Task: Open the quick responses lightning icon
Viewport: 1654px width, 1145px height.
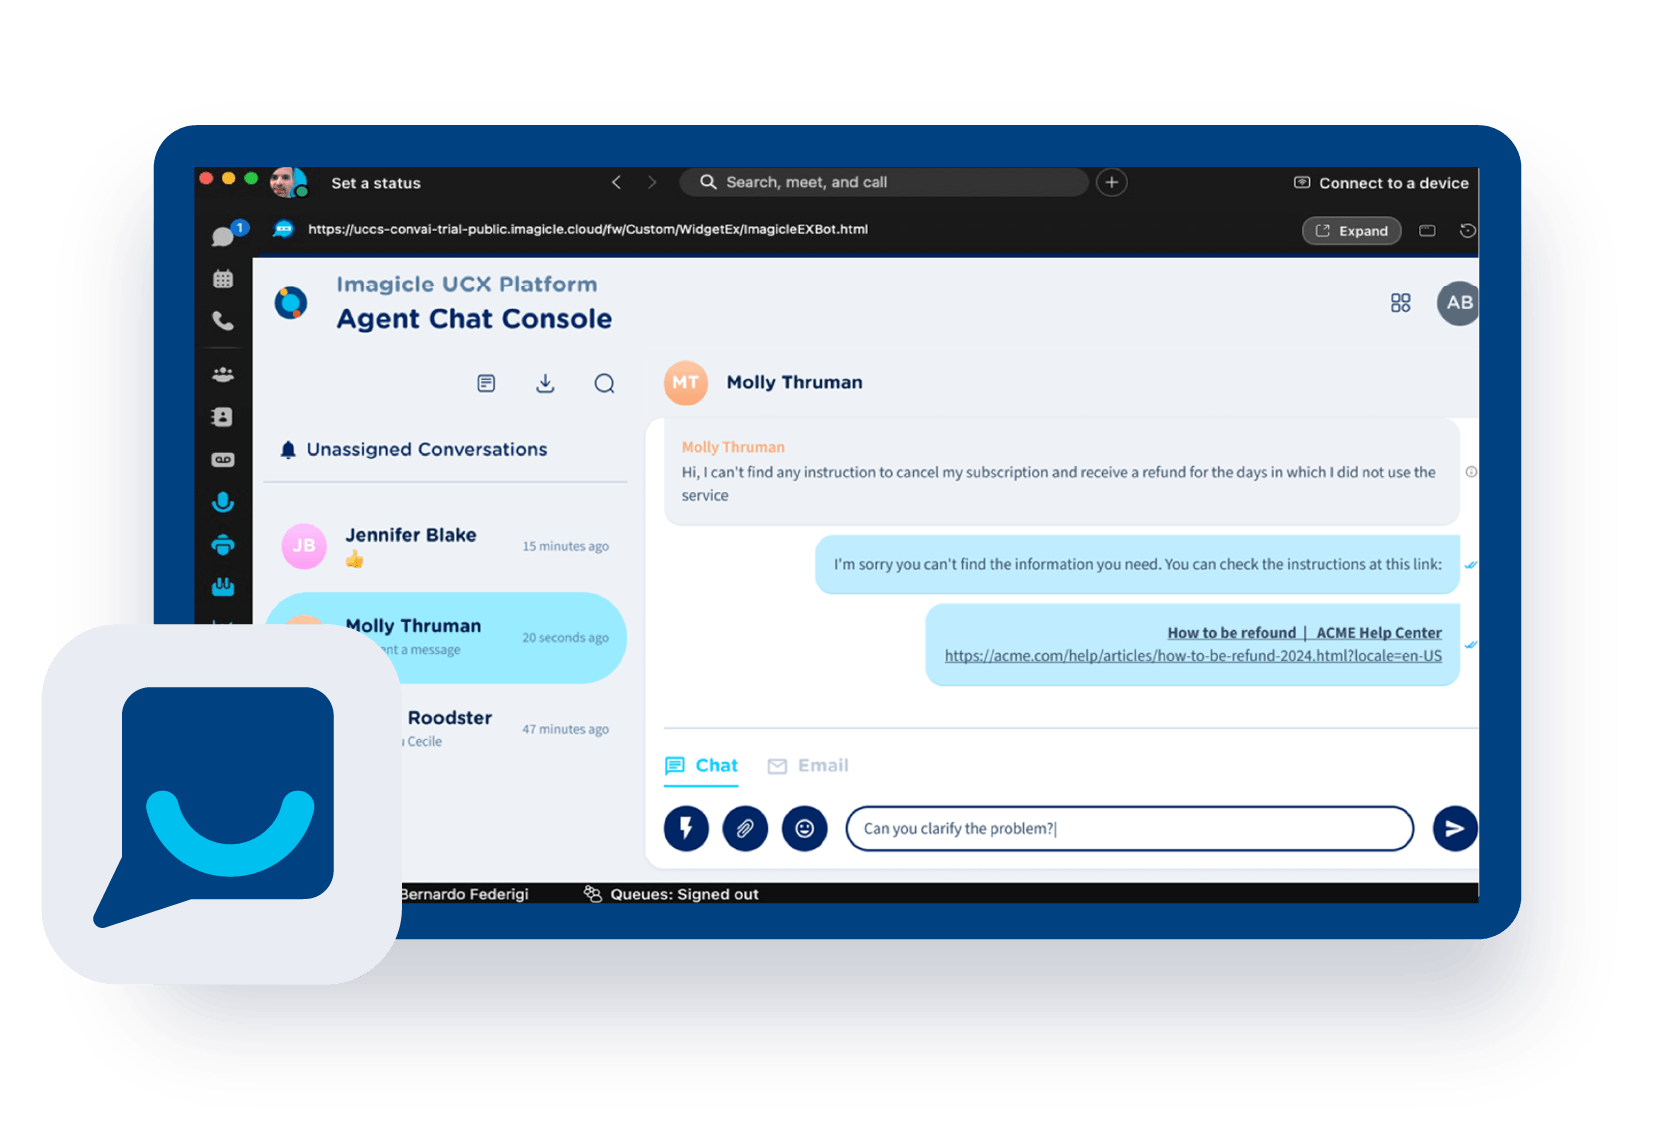Action: (x=685, y=828)
